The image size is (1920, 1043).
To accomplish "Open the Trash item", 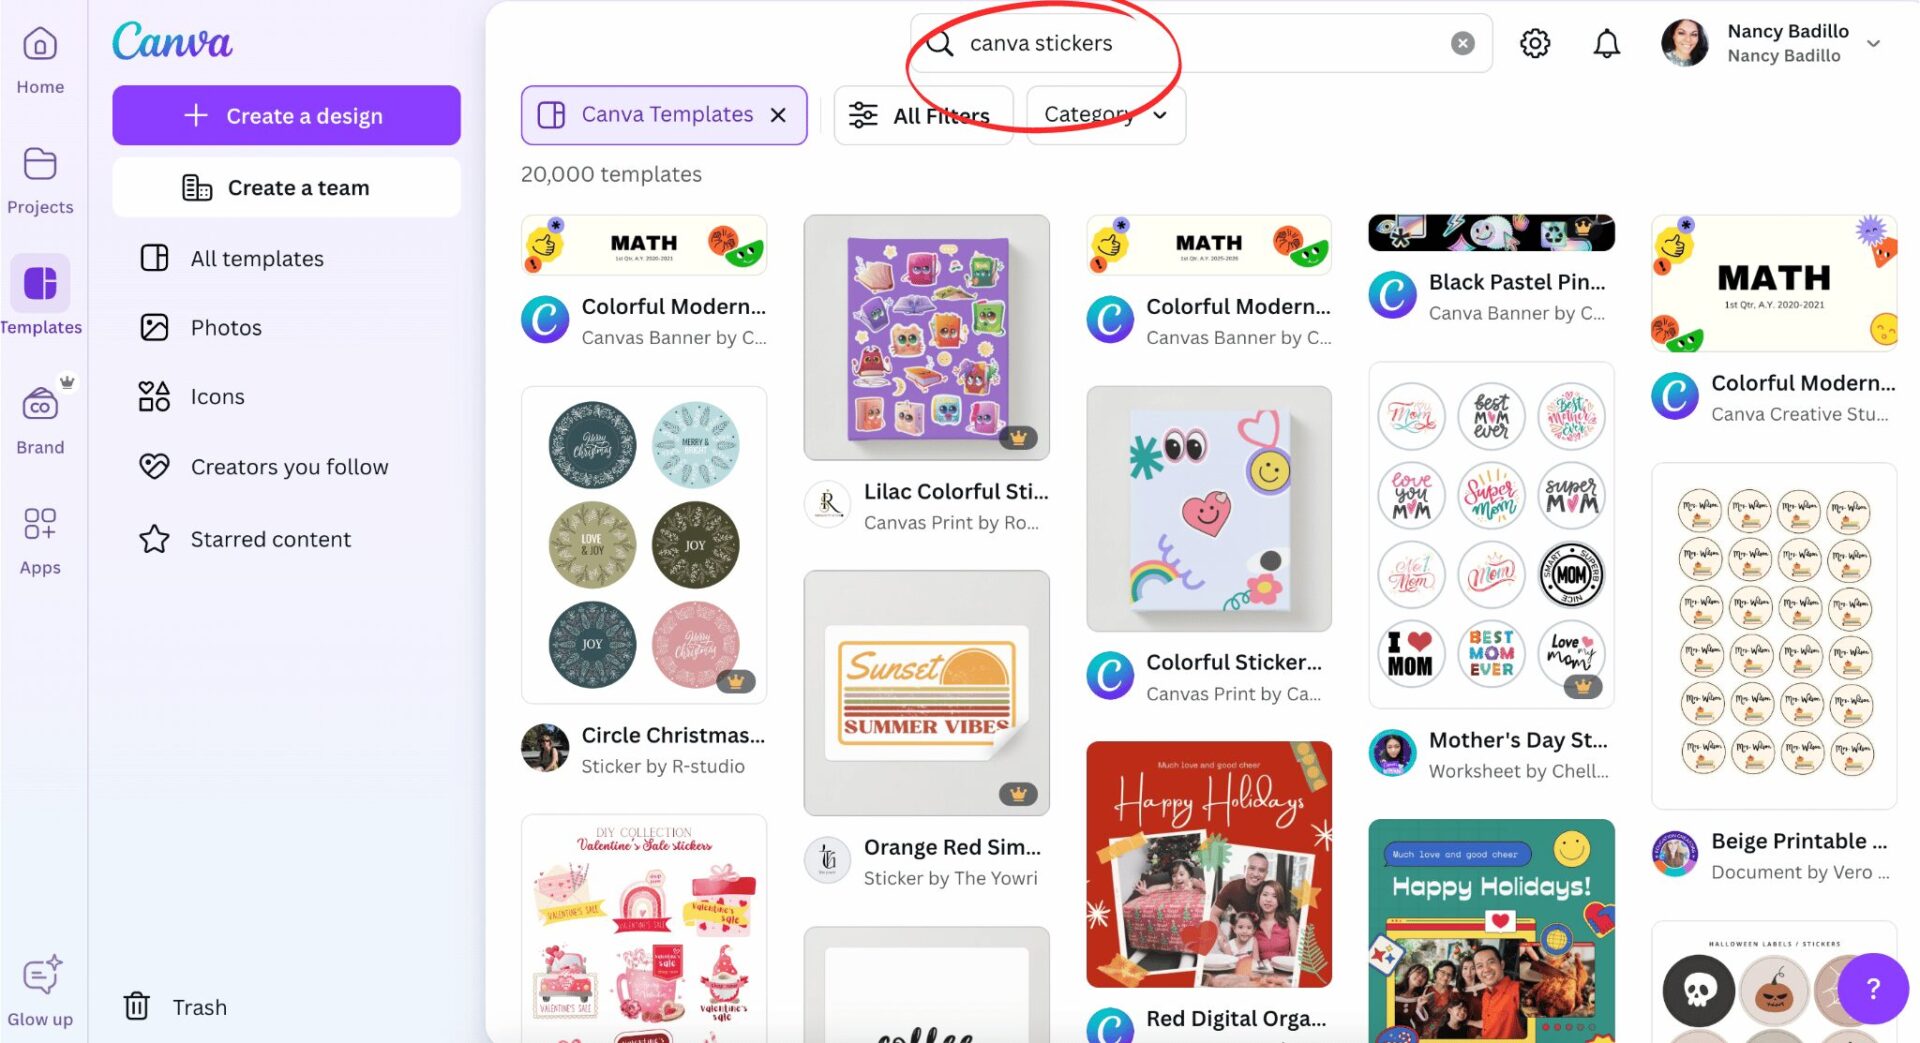I will point(175,1007).
